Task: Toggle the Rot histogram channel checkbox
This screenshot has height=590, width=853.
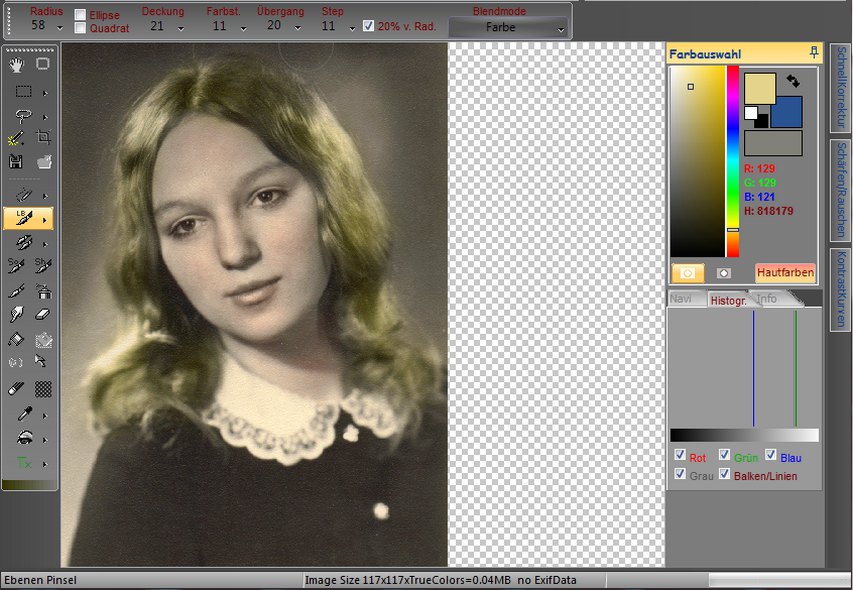Action: click(680, 455)
